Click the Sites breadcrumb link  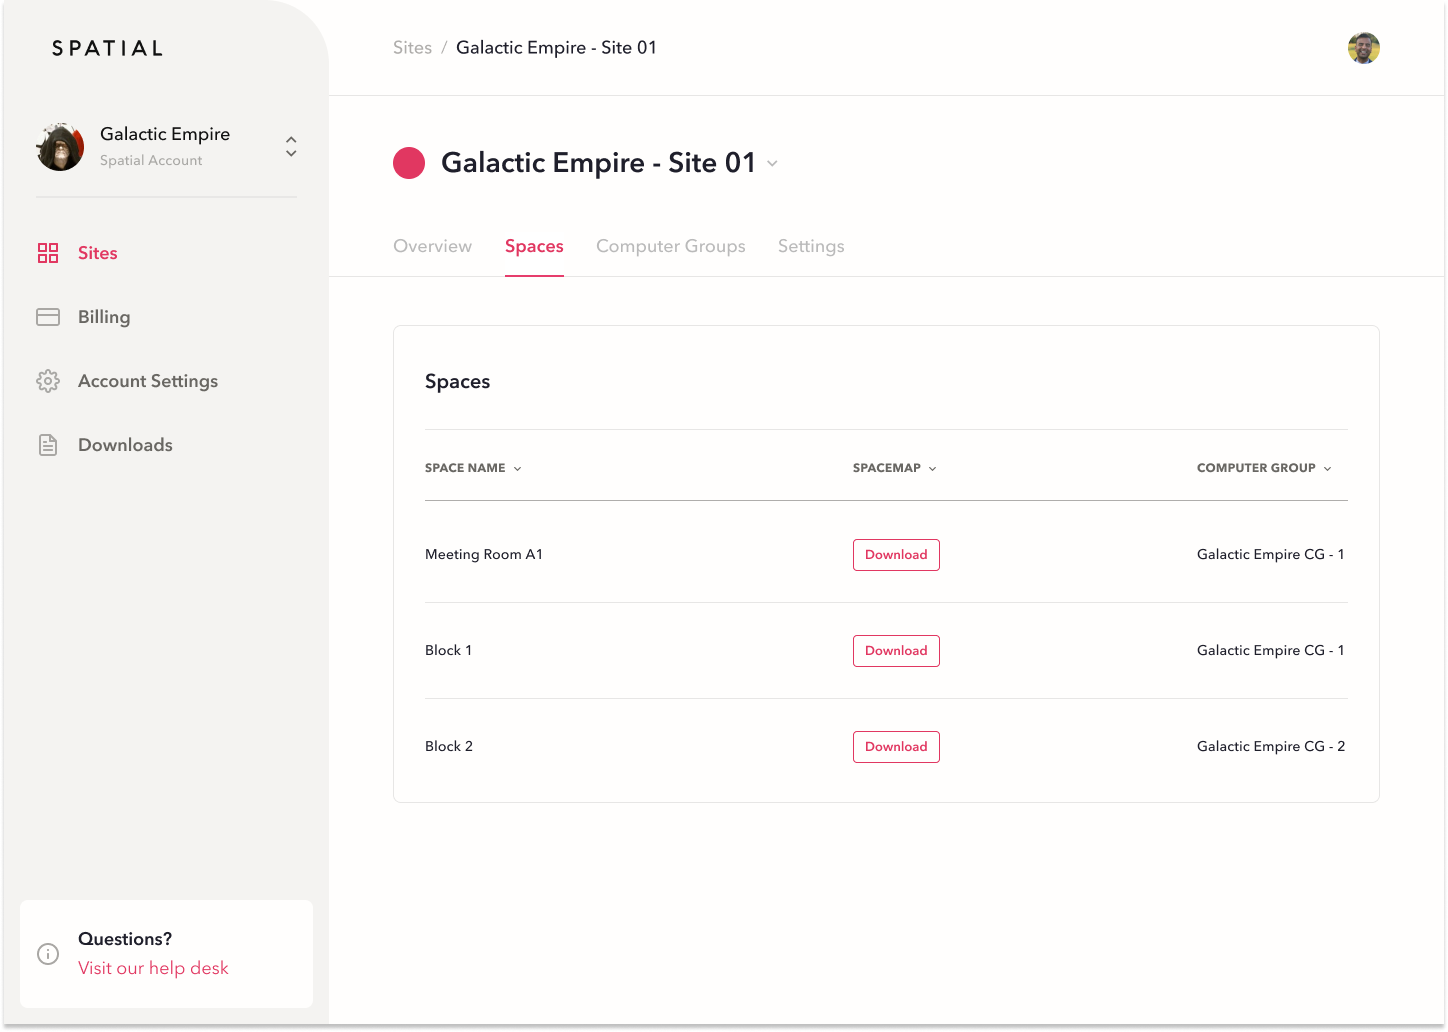tap(412, 48)
